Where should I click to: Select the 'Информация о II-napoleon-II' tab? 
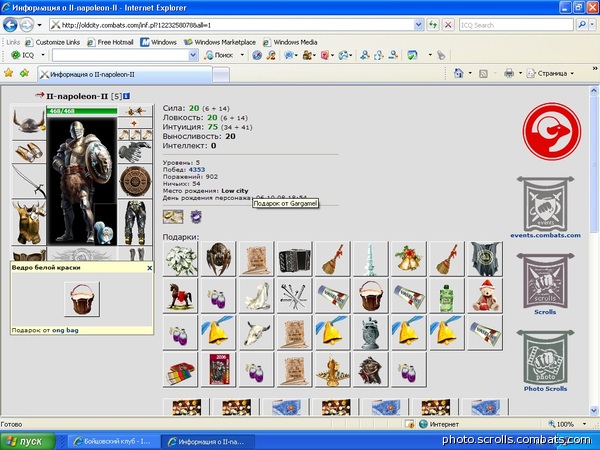125,74
